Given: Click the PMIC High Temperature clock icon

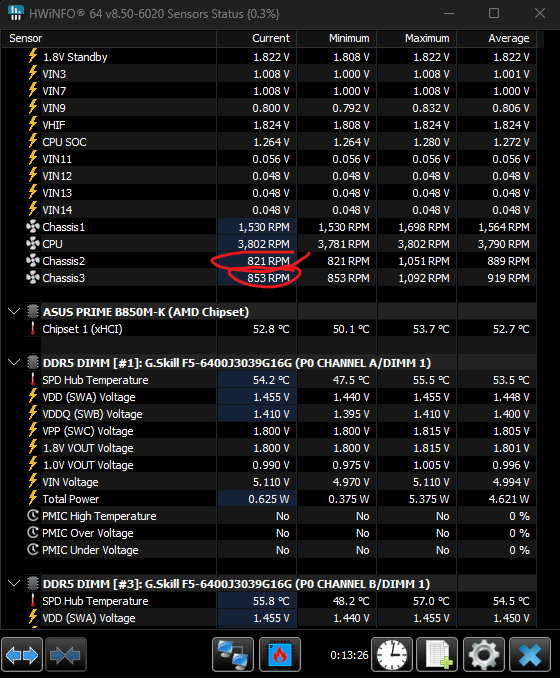Looking at the screenshot, I should click(33, 515).
